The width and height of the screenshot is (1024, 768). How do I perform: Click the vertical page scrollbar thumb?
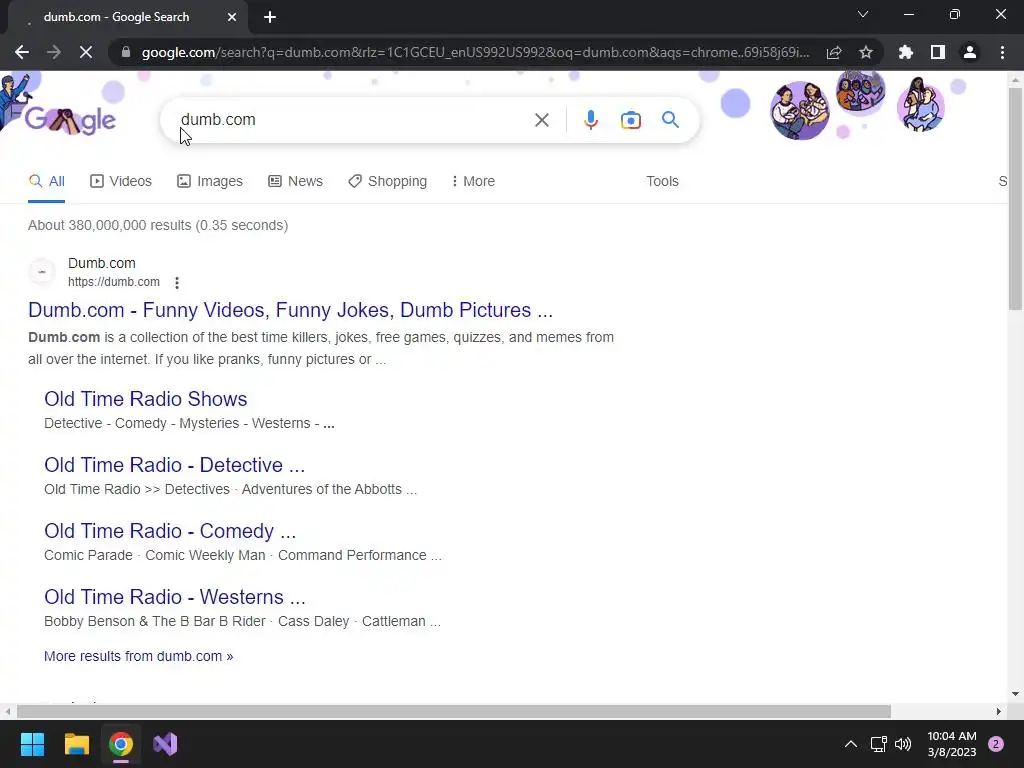point(1016,199)
